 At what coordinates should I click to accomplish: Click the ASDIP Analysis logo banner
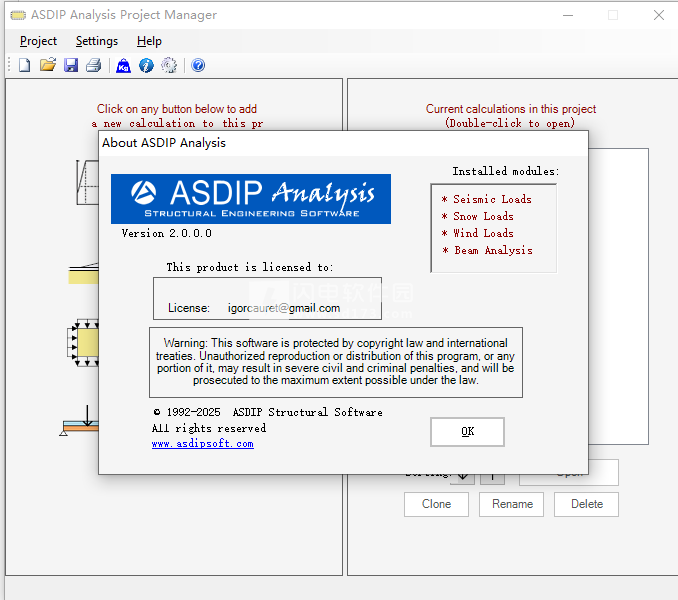[251, 199]
